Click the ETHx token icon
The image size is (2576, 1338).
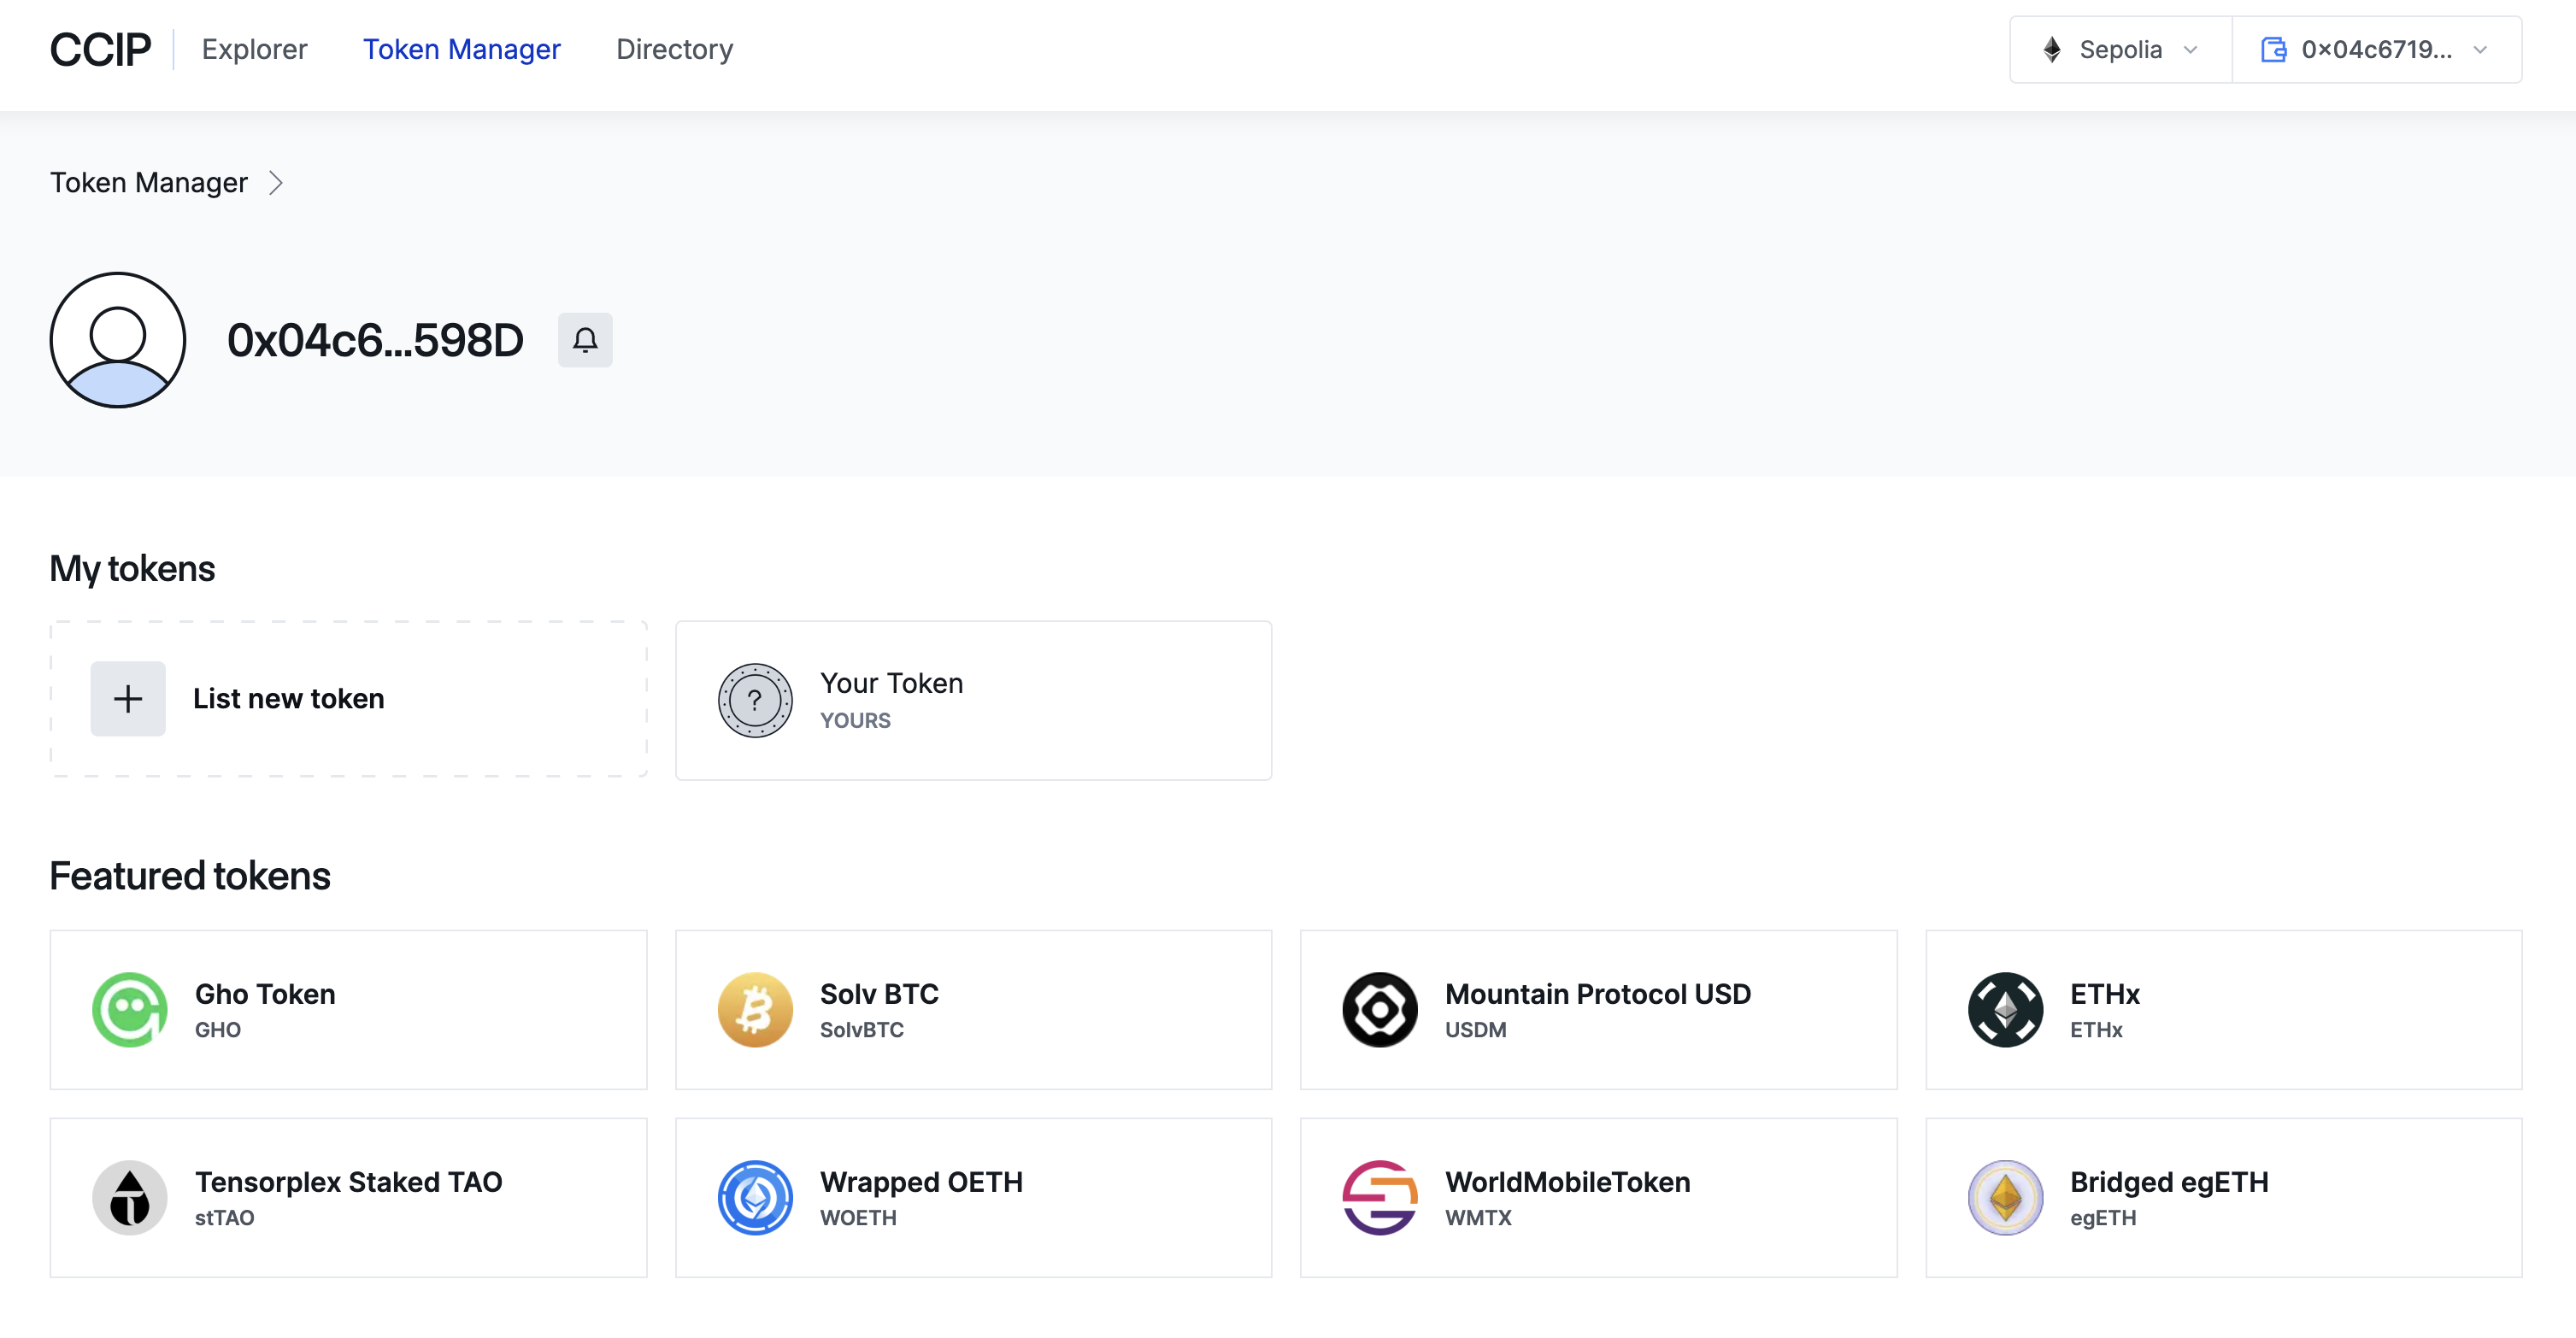2003,1007
